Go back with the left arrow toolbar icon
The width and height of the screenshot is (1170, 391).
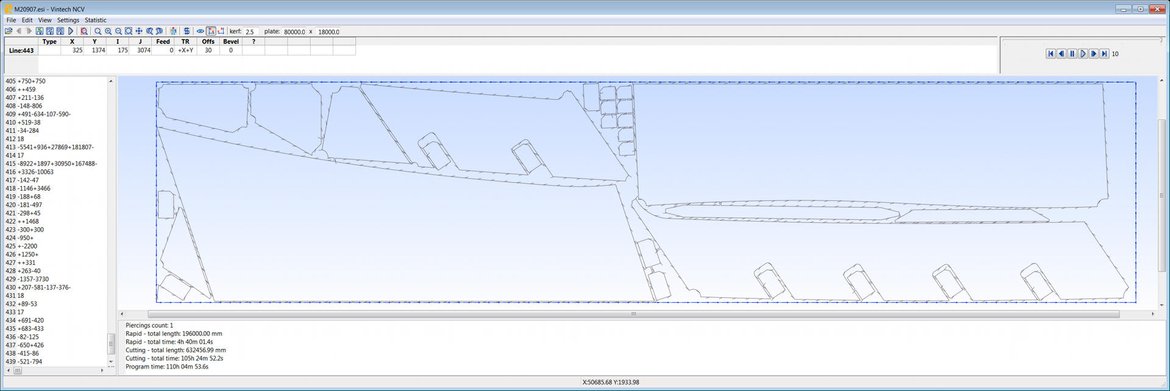pos(19,31)
